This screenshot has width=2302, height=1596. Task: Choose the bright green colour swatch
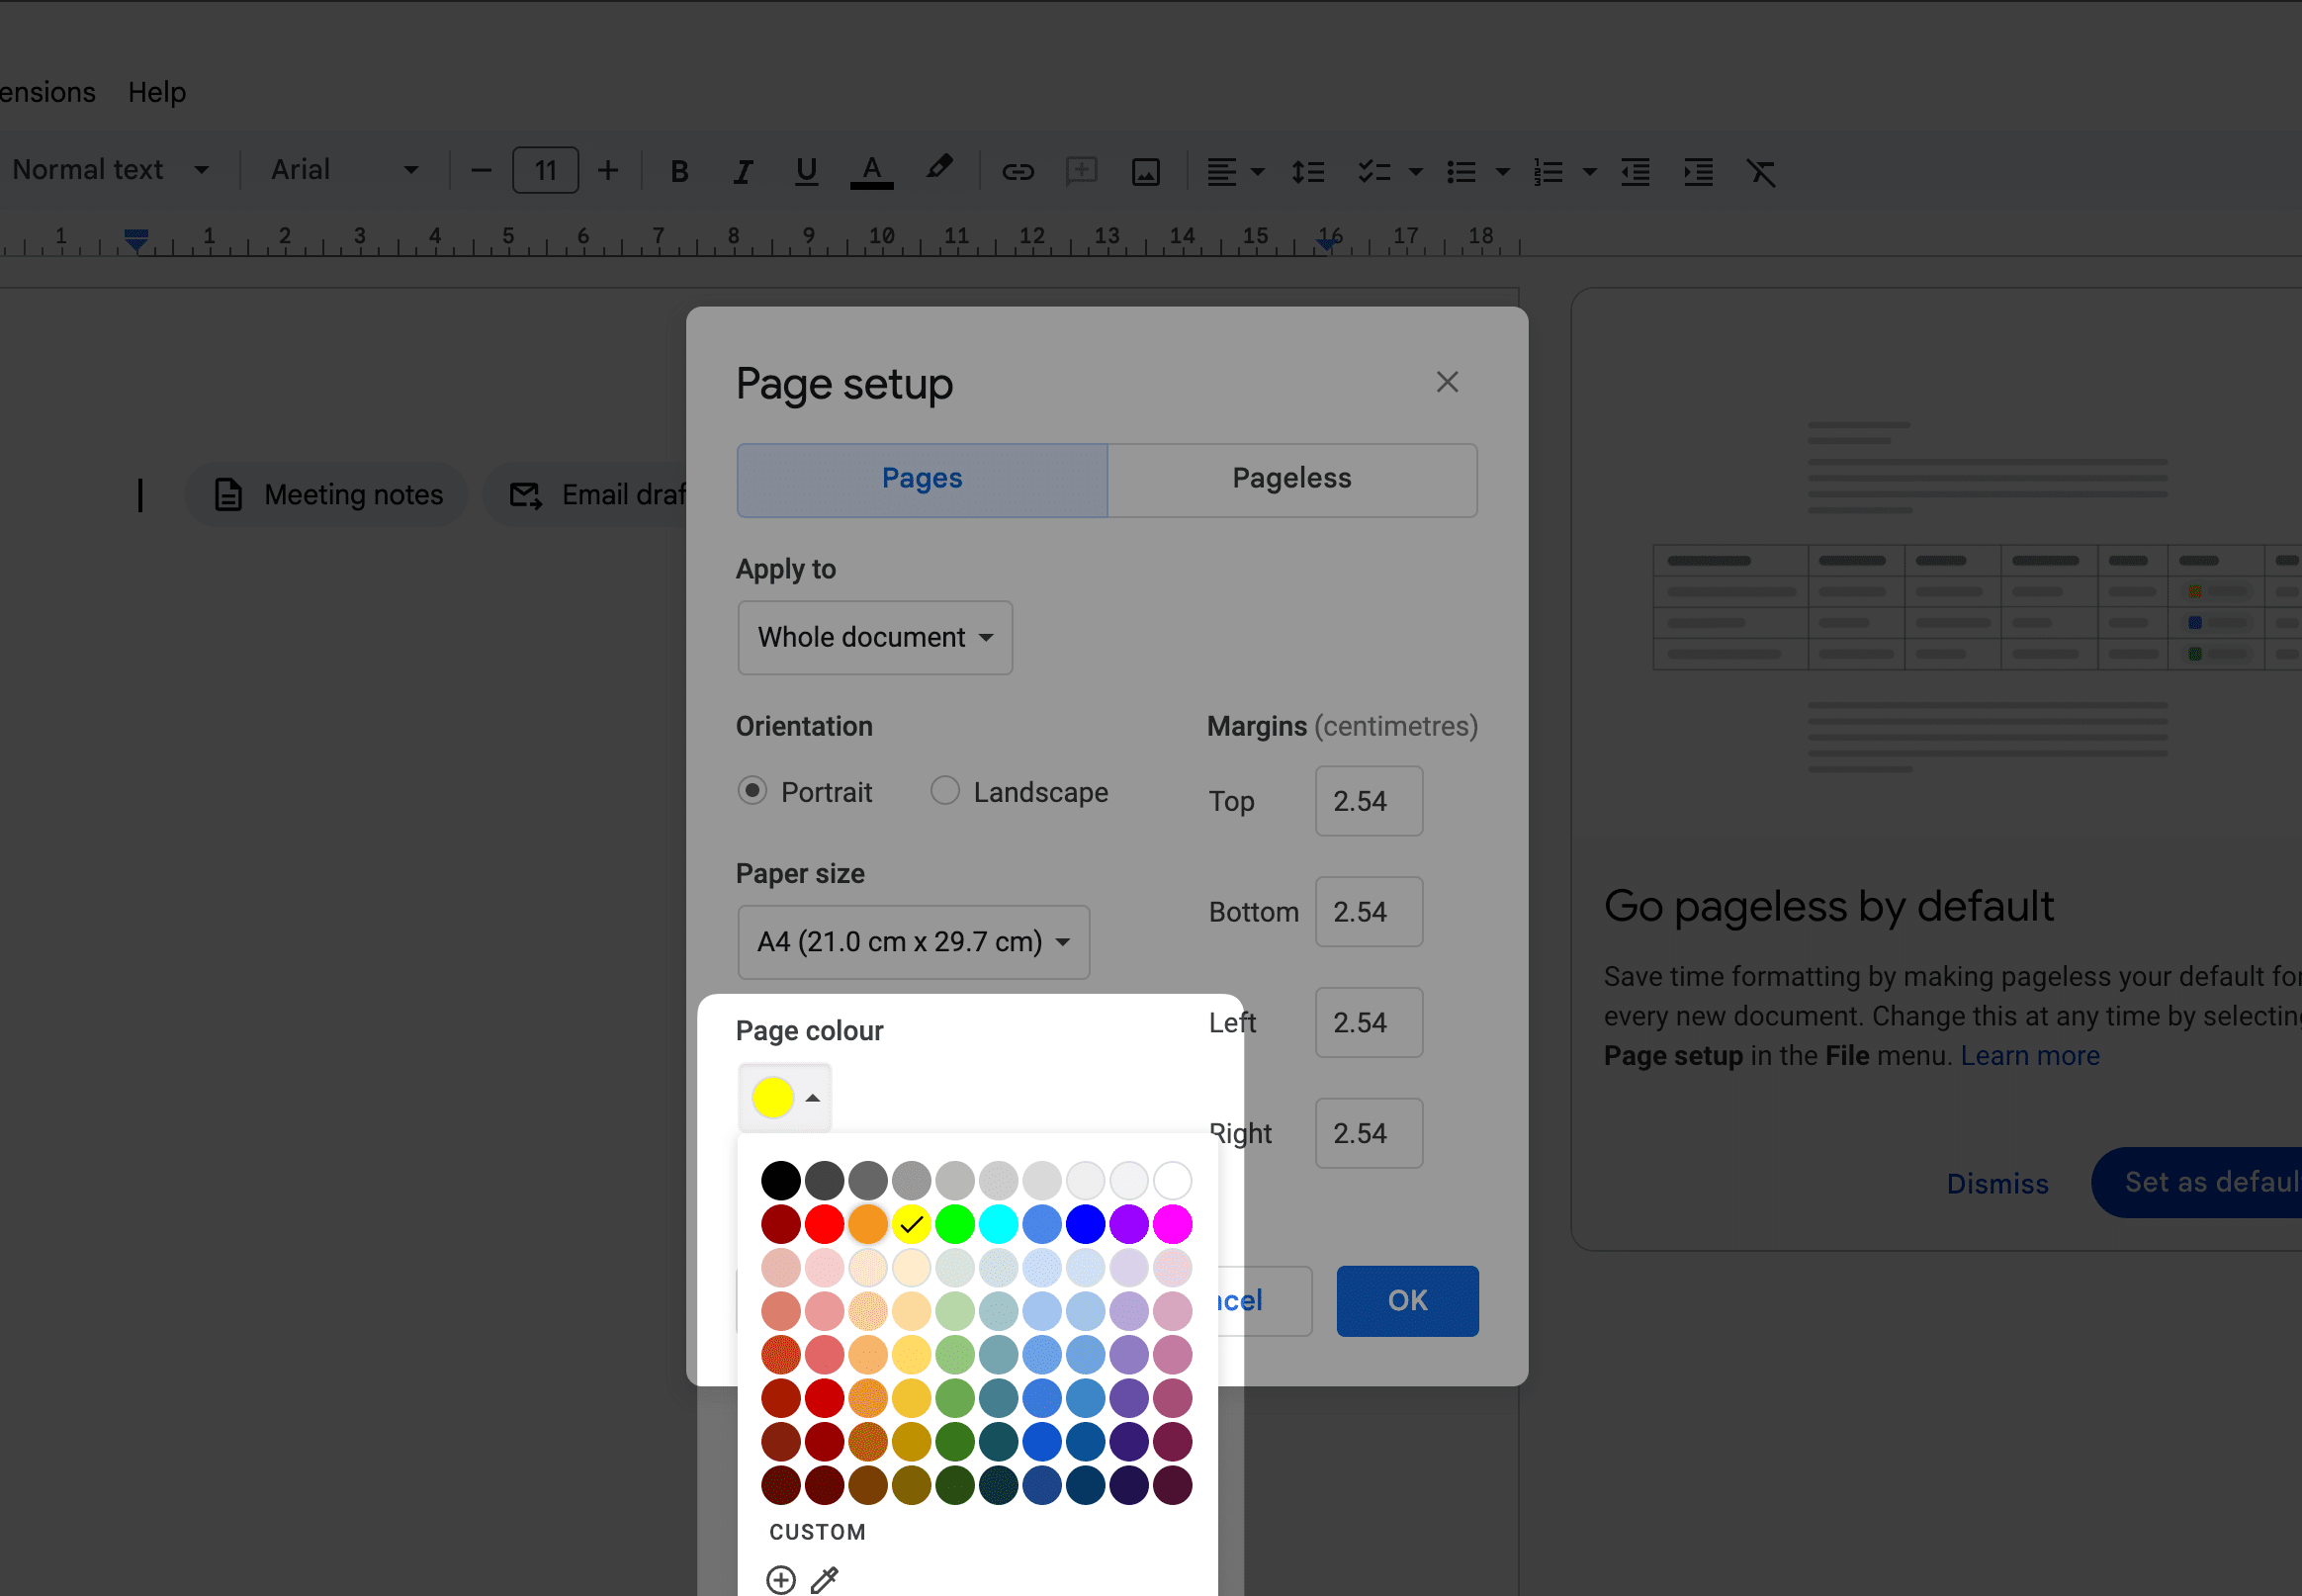[x=955, y=1224]
